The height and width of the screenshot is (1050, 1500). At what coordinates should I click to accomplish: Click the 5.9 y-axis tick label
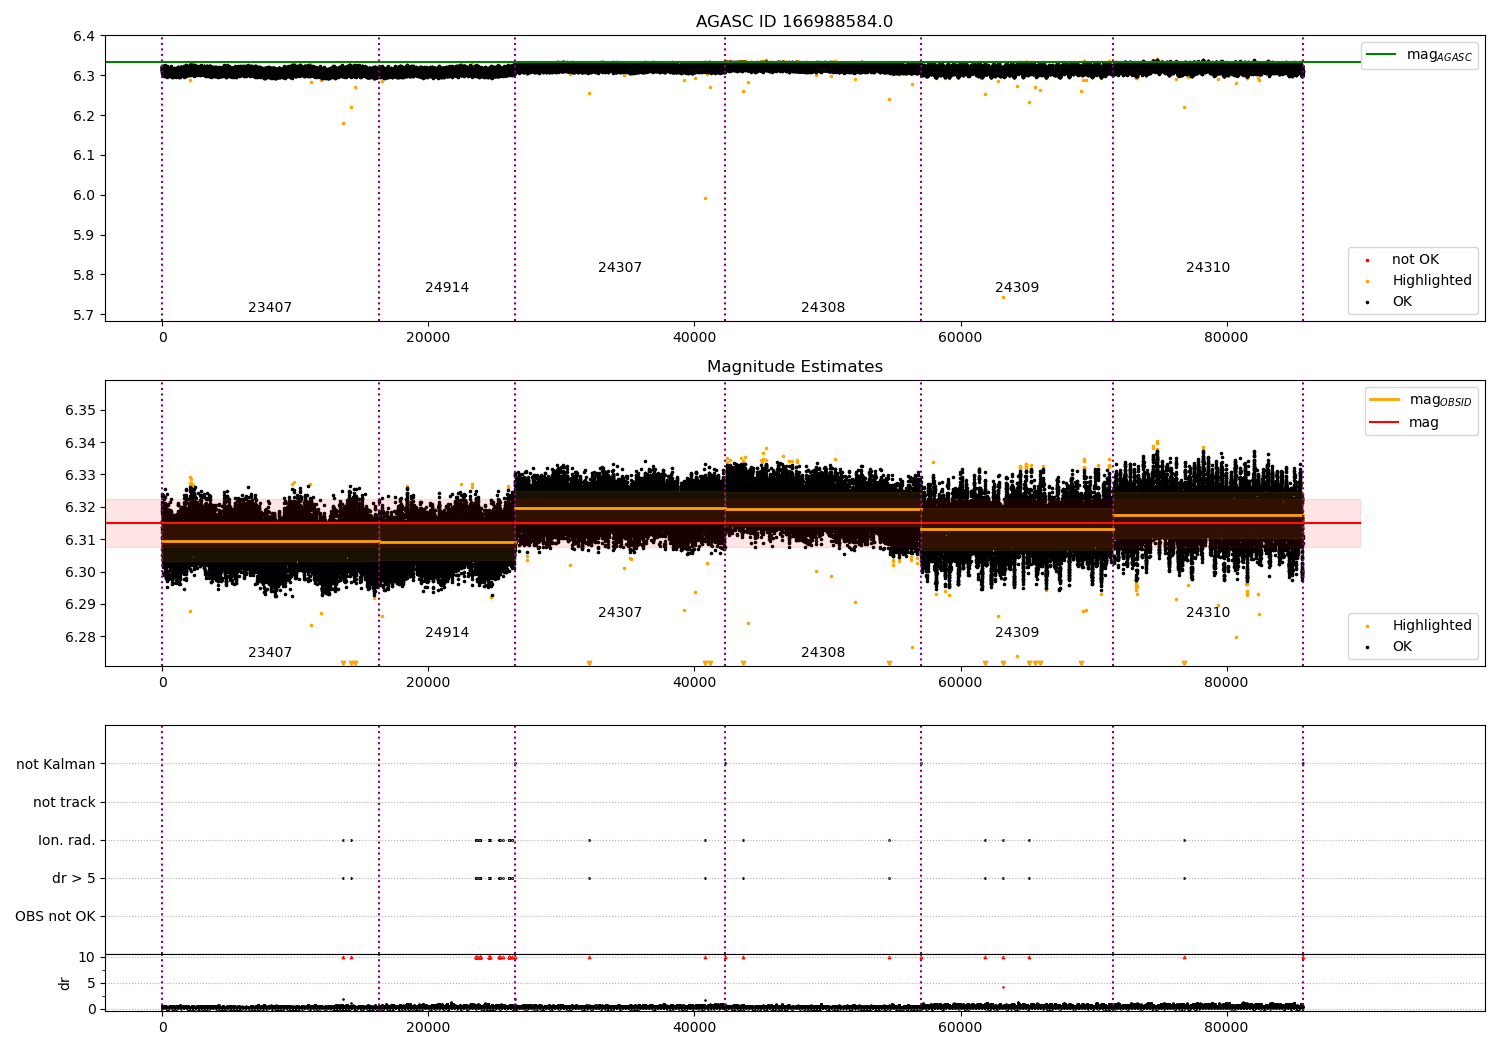pyautogui.click(x=84, y=236)
